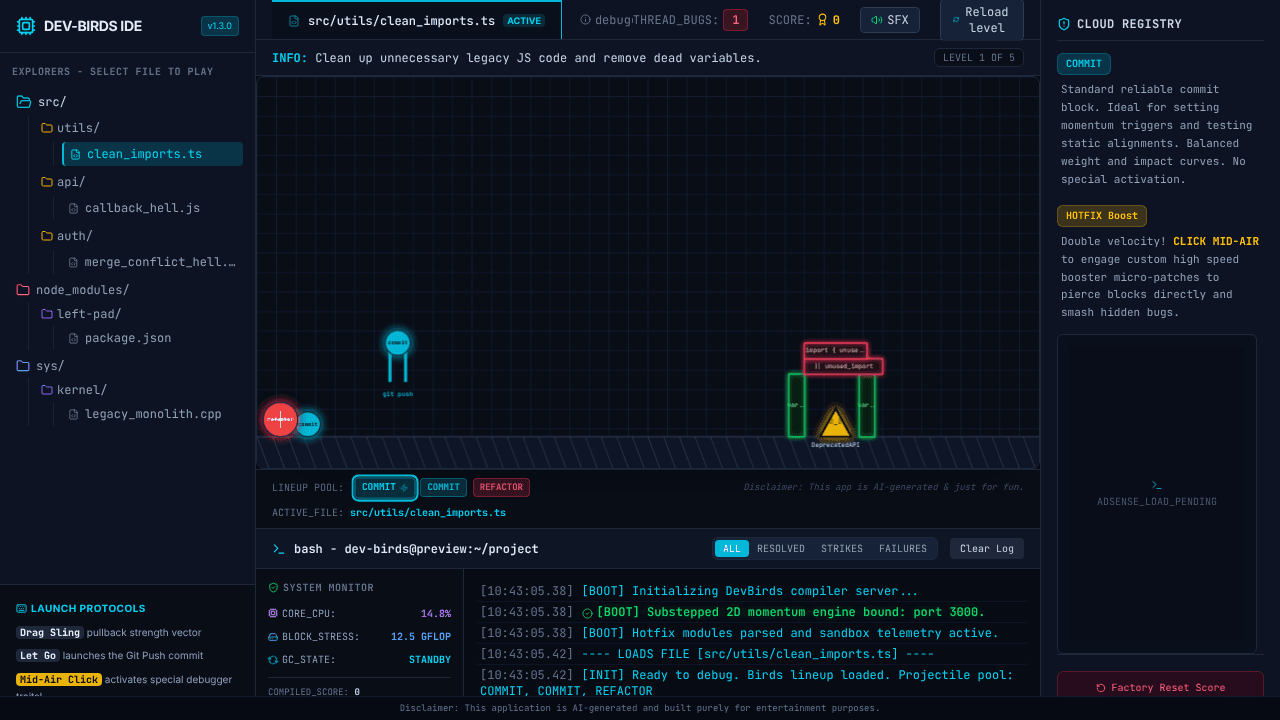Viewport: 1280px width, 720px height.
Task: Click the green check BOOT log icon
Action: [587, 613]
